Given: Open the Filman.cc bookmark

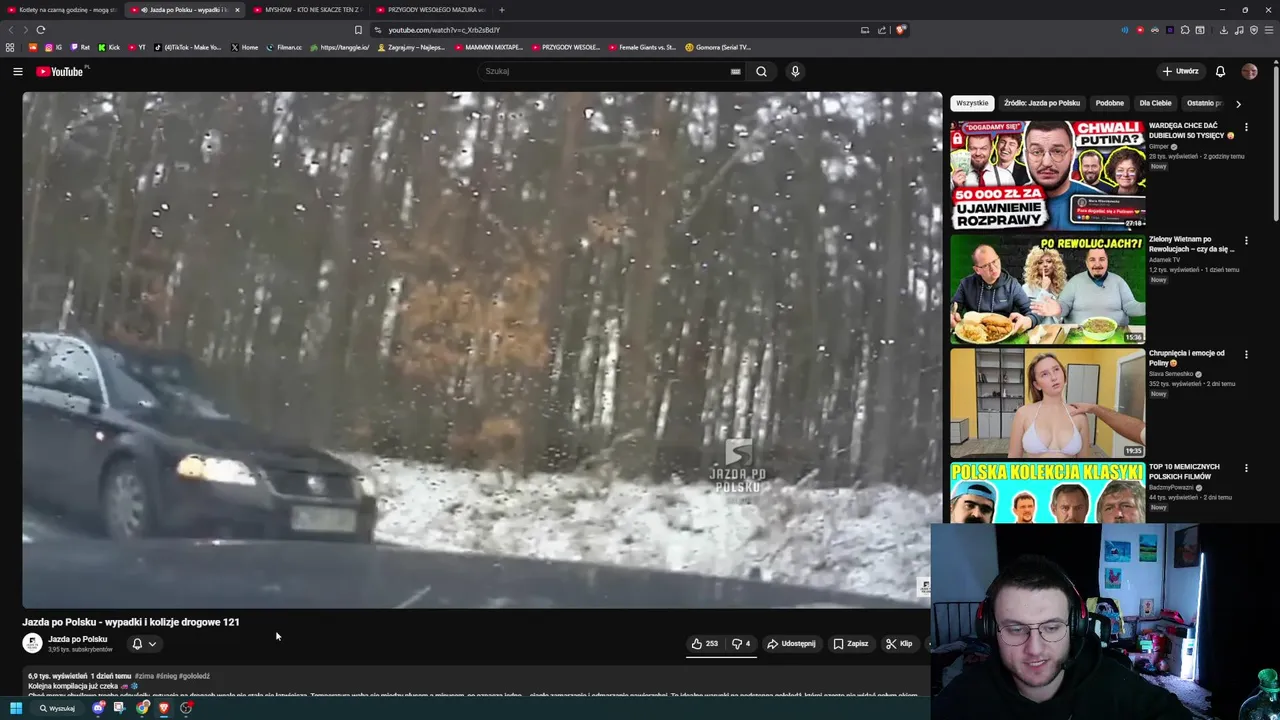Looking at the screenshot, I should tap(284, 47).
